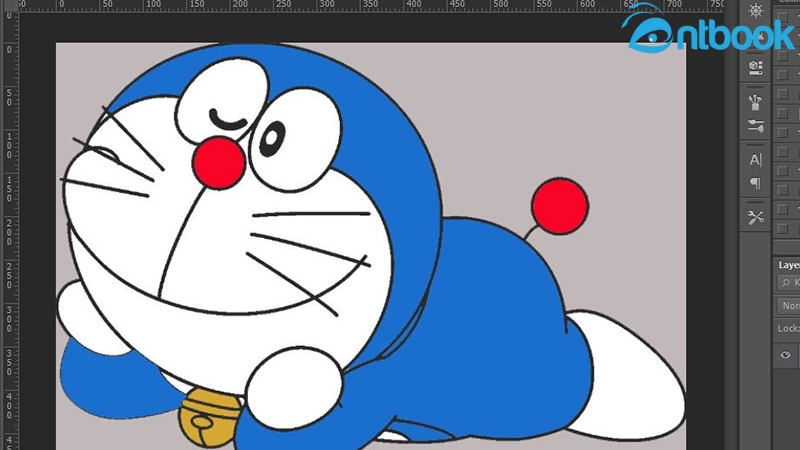Open the Navigator panel ship-wheel icon
The image size is (800, 450).
coord(756,10)
